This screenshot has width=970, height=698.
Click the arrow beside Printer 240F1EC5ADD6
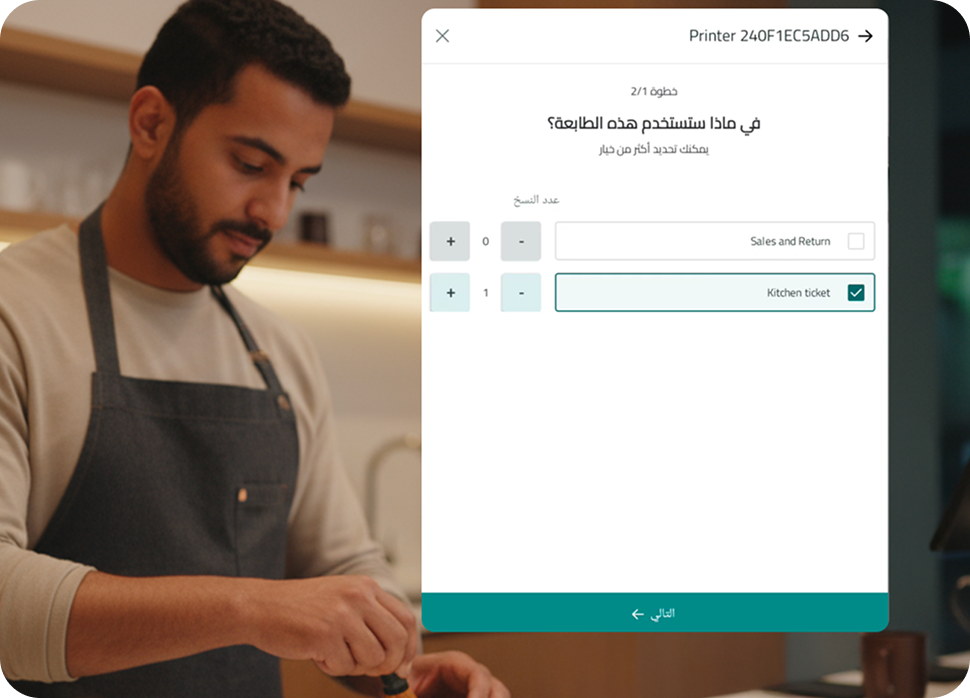pyautogui.click(x=865, y=36)
